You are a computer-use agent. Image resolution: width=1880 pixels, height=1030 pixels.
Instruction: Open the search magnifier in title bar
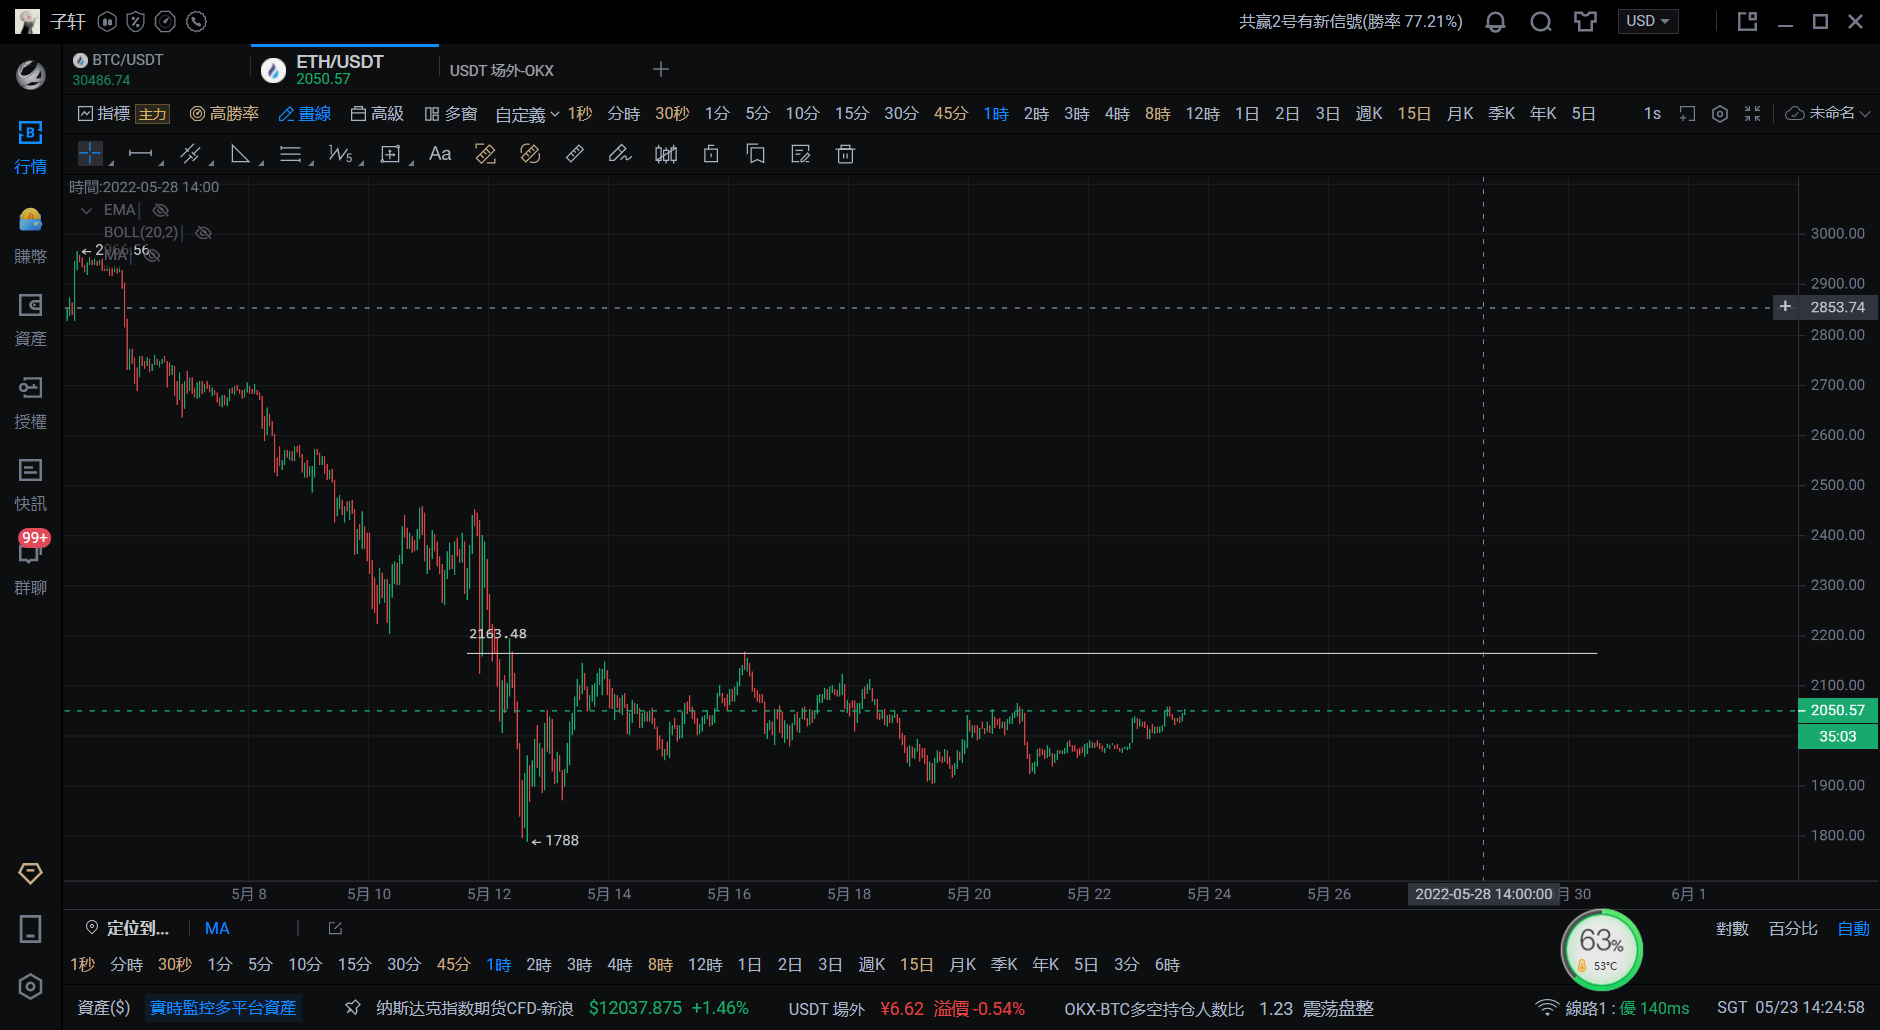(x=1541, y=22)
